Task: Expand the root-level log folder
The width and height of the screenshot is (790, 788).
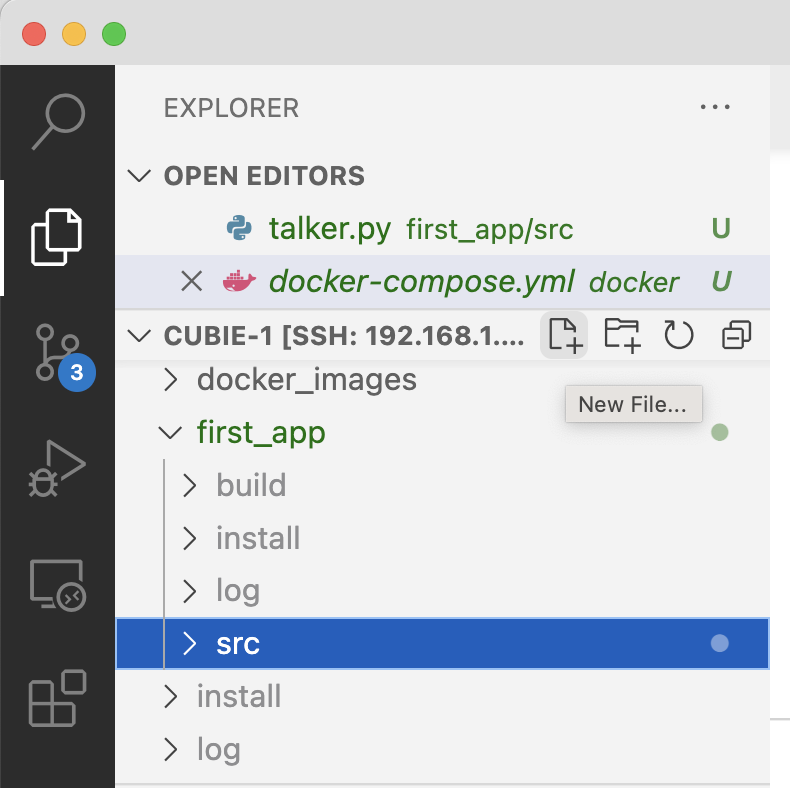Action: [x=171, y=749]
